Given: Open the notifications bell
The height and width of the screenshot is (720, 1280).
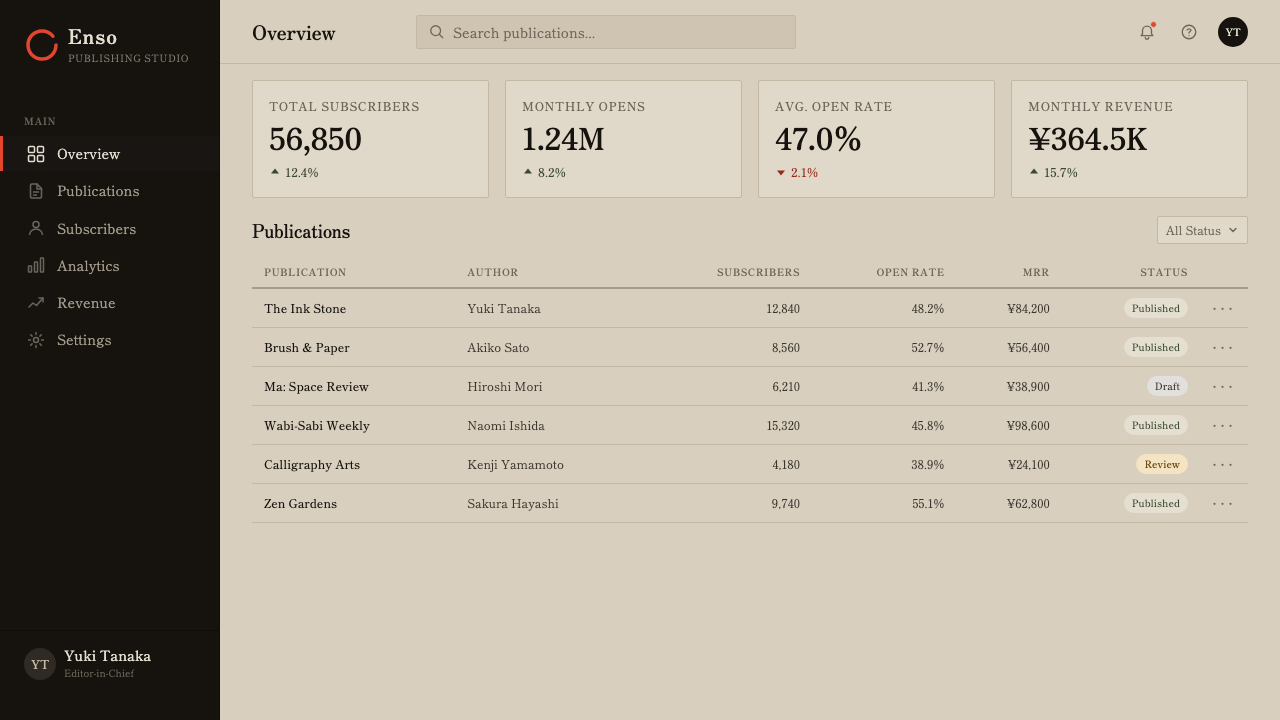Looking at the screenshot, I should pos(1147,32).
